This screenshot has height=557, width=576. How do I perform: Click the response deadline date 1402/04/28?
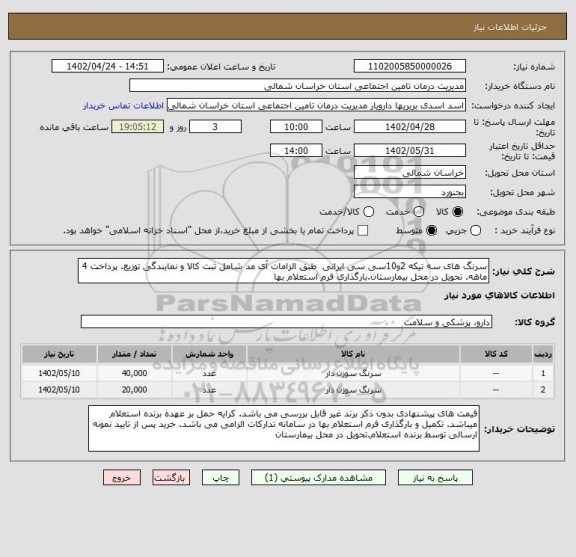coord(410,127)
